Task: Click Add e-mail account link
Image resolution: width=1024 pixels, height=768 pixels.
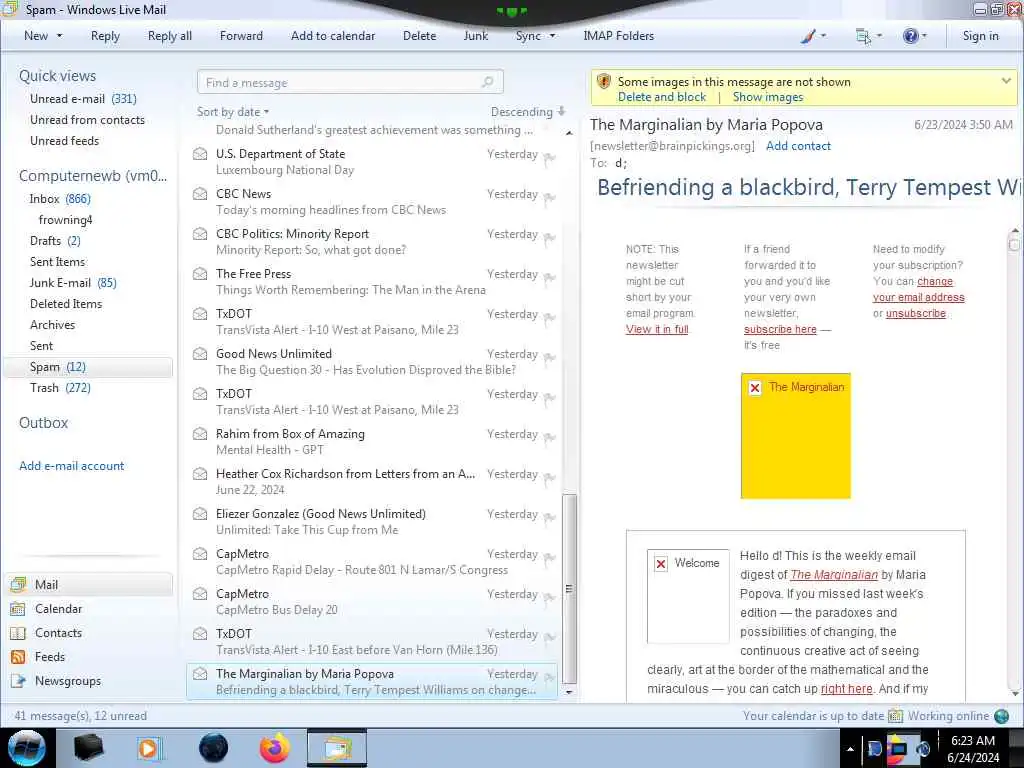Action: (x=71, y=466)
